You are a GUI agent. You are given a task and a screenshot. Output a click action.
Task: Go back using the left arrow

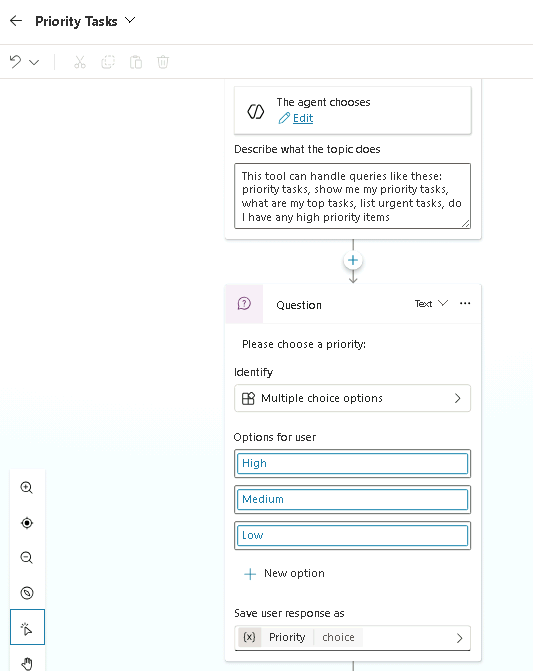[16, 21]
